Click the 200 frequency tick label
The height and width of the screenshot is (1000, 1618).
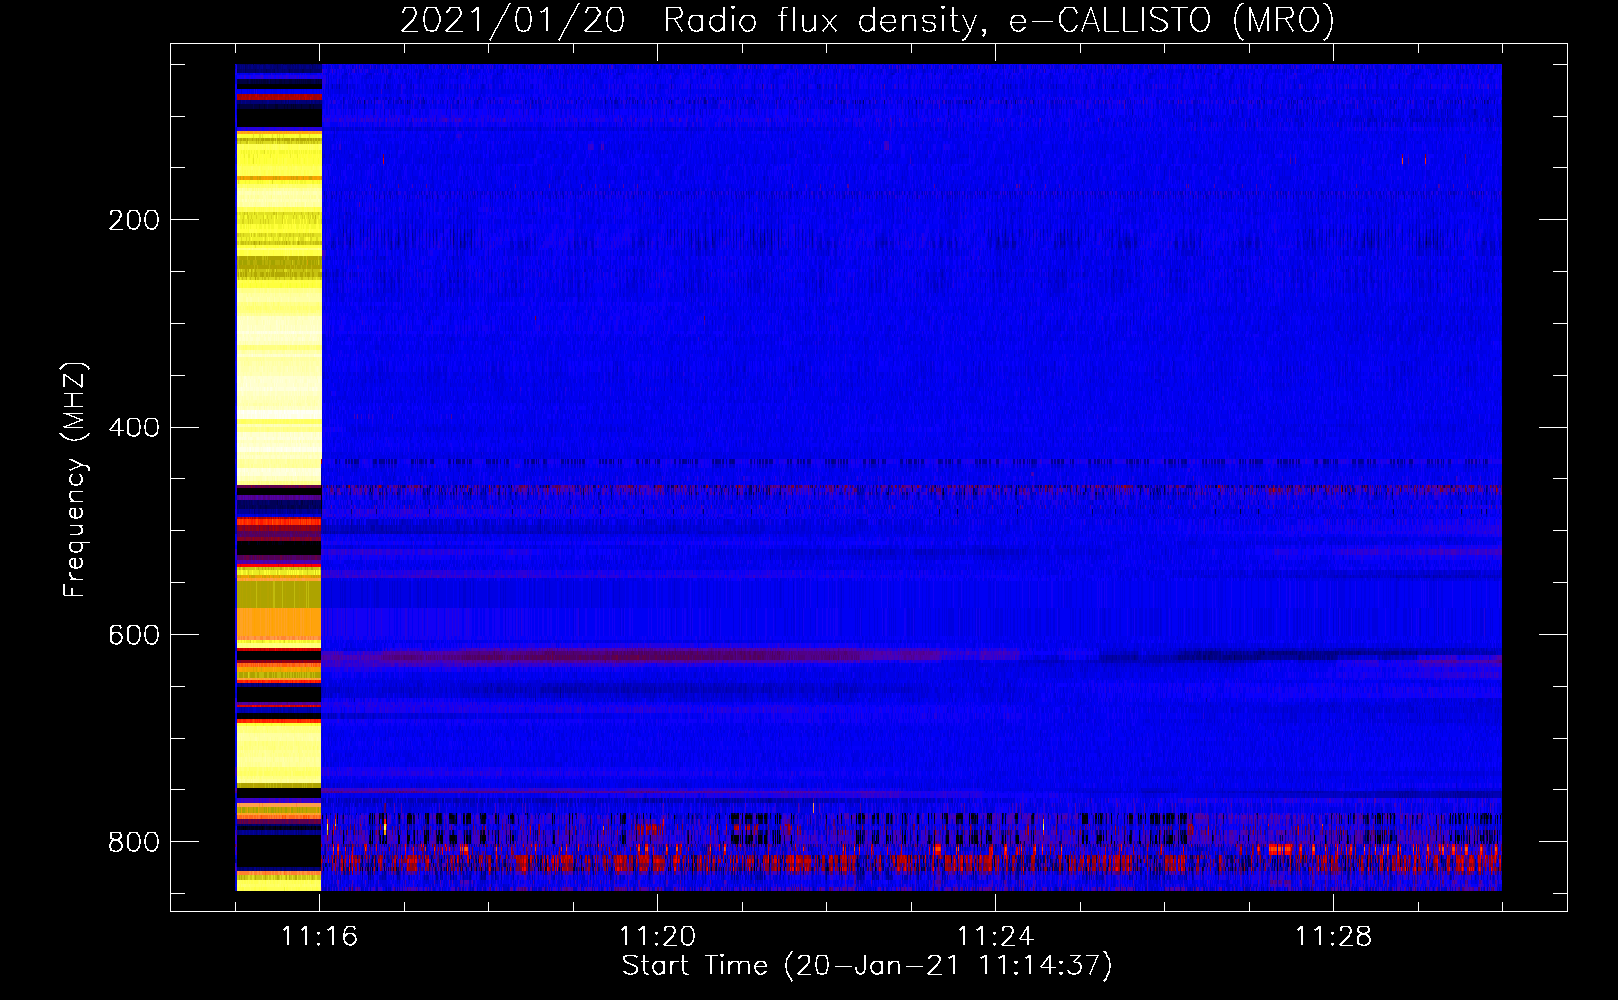click(x=134, y=220)
